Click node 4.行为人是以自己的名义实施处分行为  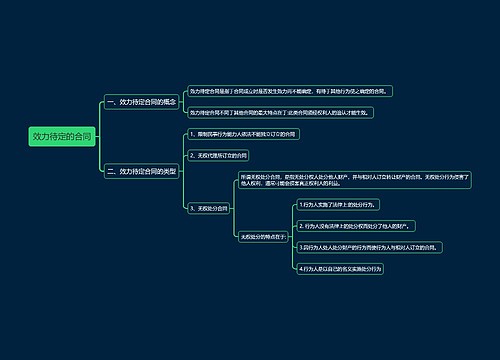[340, 269]
